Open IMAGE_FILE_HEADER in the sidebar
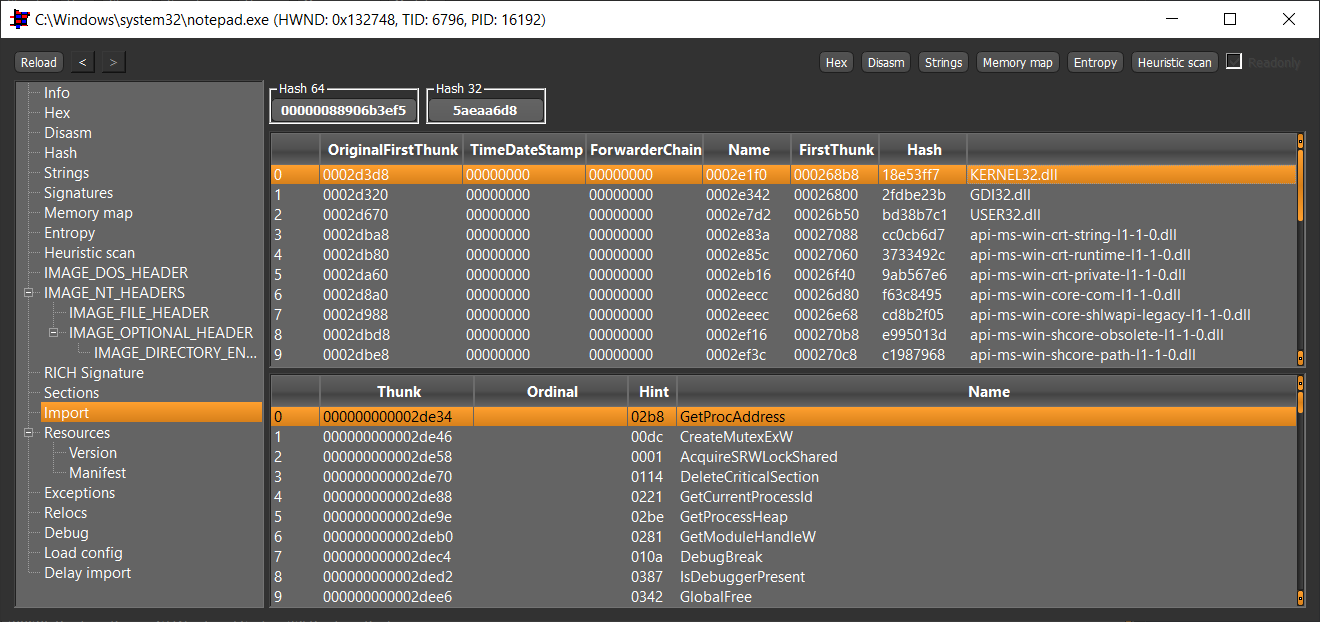The width and height of the screenshot is (1320, 622). pyautogui.click(x=139, y=313)
